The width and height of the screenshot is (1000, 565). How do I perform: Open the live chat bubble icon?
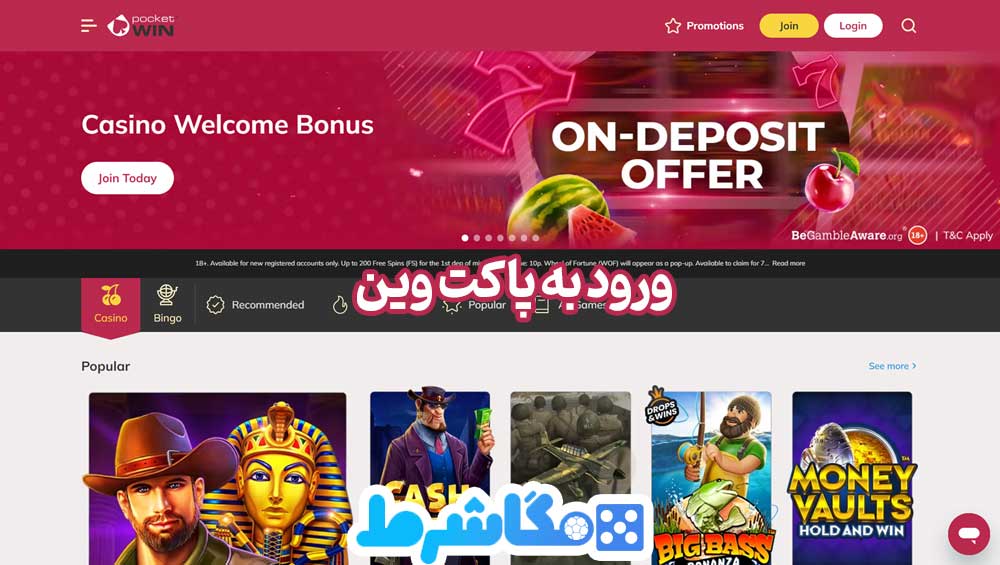969,534
